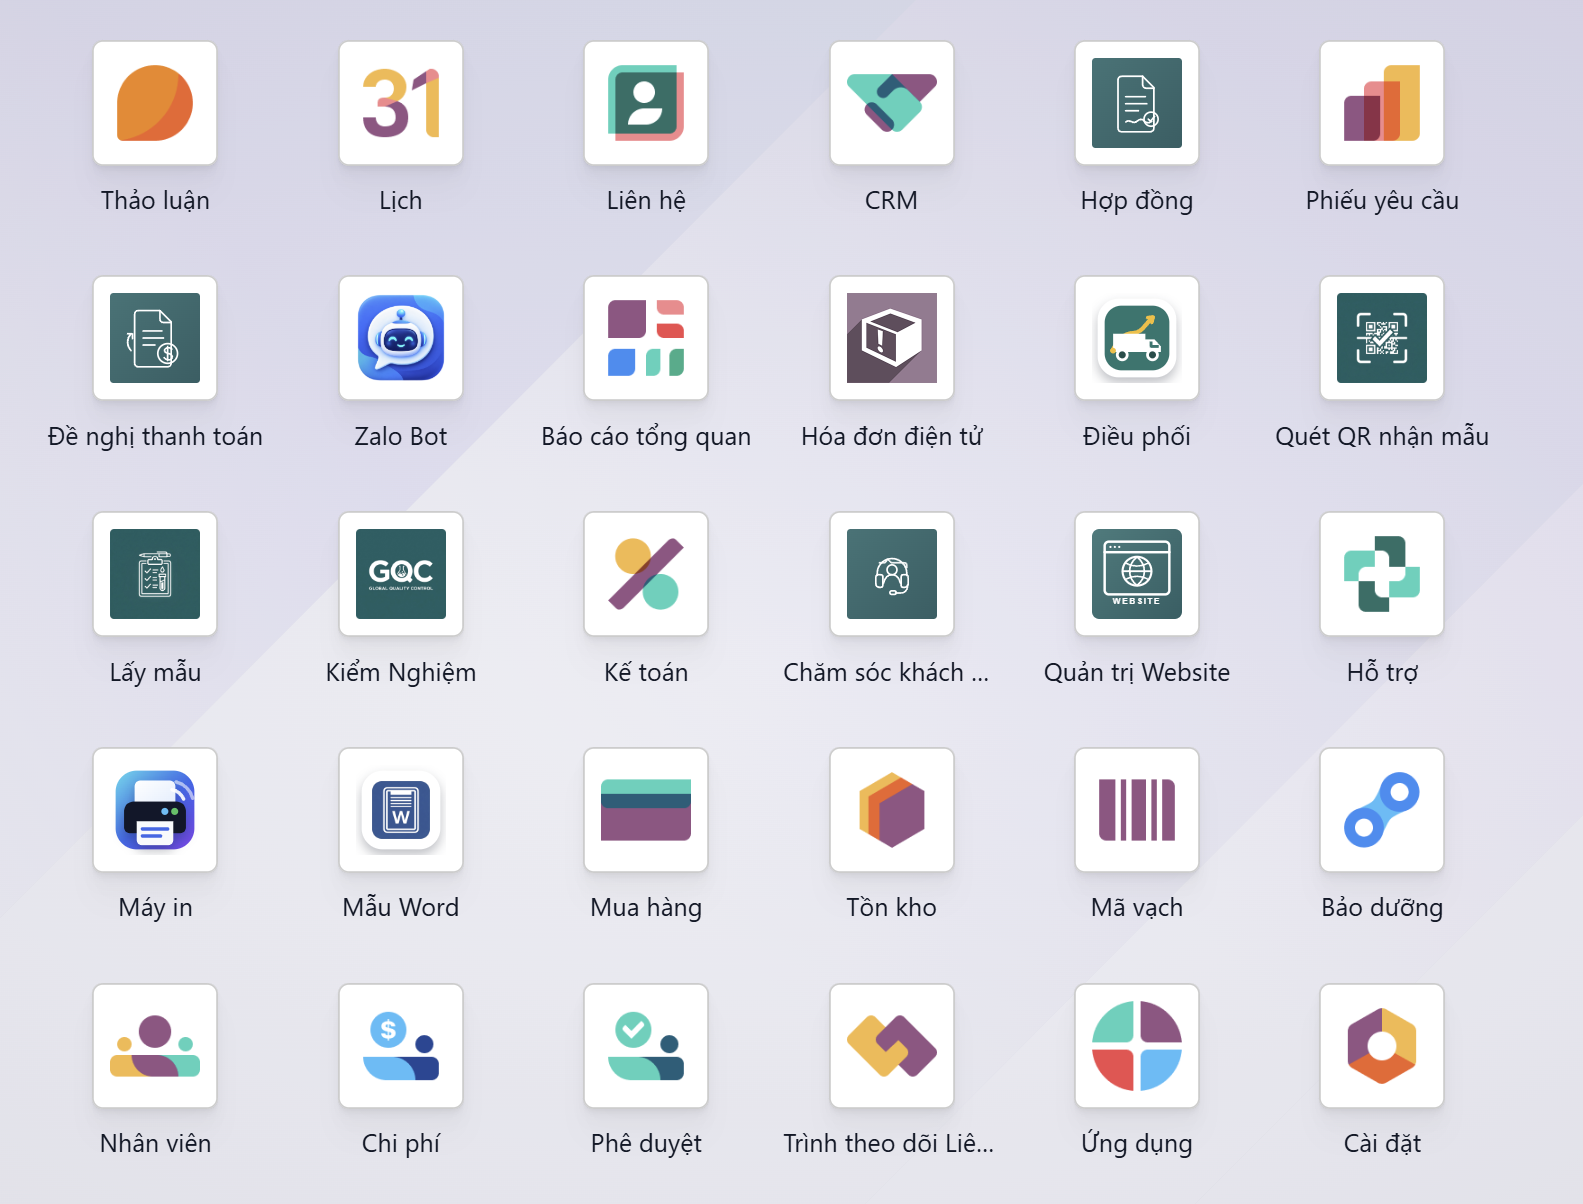Launch the Chi phí expenses app
Viewport: 1583px width, 1204px height.
[x=401, y=1046]
